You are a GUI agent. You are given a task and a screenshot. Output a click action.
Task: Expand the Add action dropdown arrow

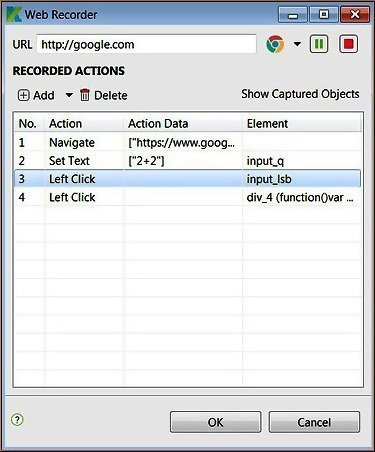click(69, 95)
